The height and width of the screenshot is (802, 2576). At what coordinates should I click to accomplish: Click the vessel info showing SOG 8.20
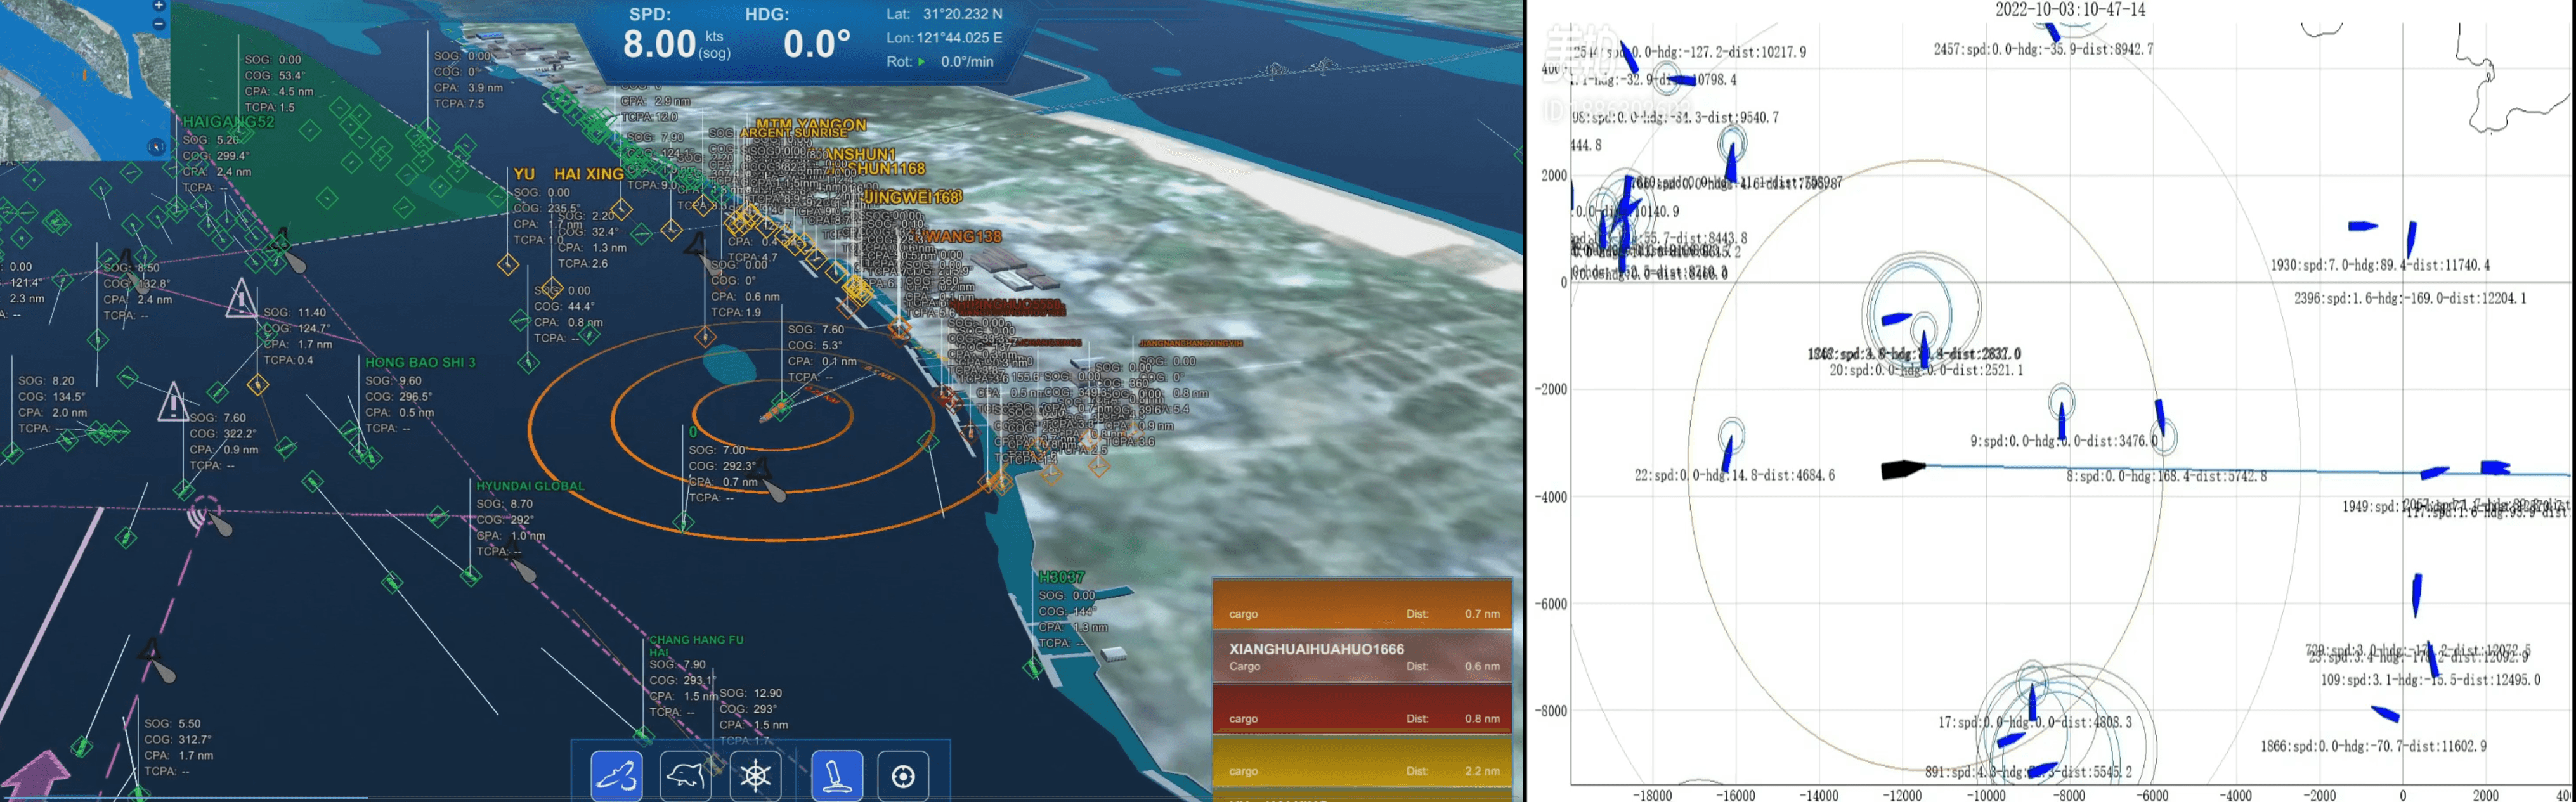pyautogui.click(x=52, y=404)
